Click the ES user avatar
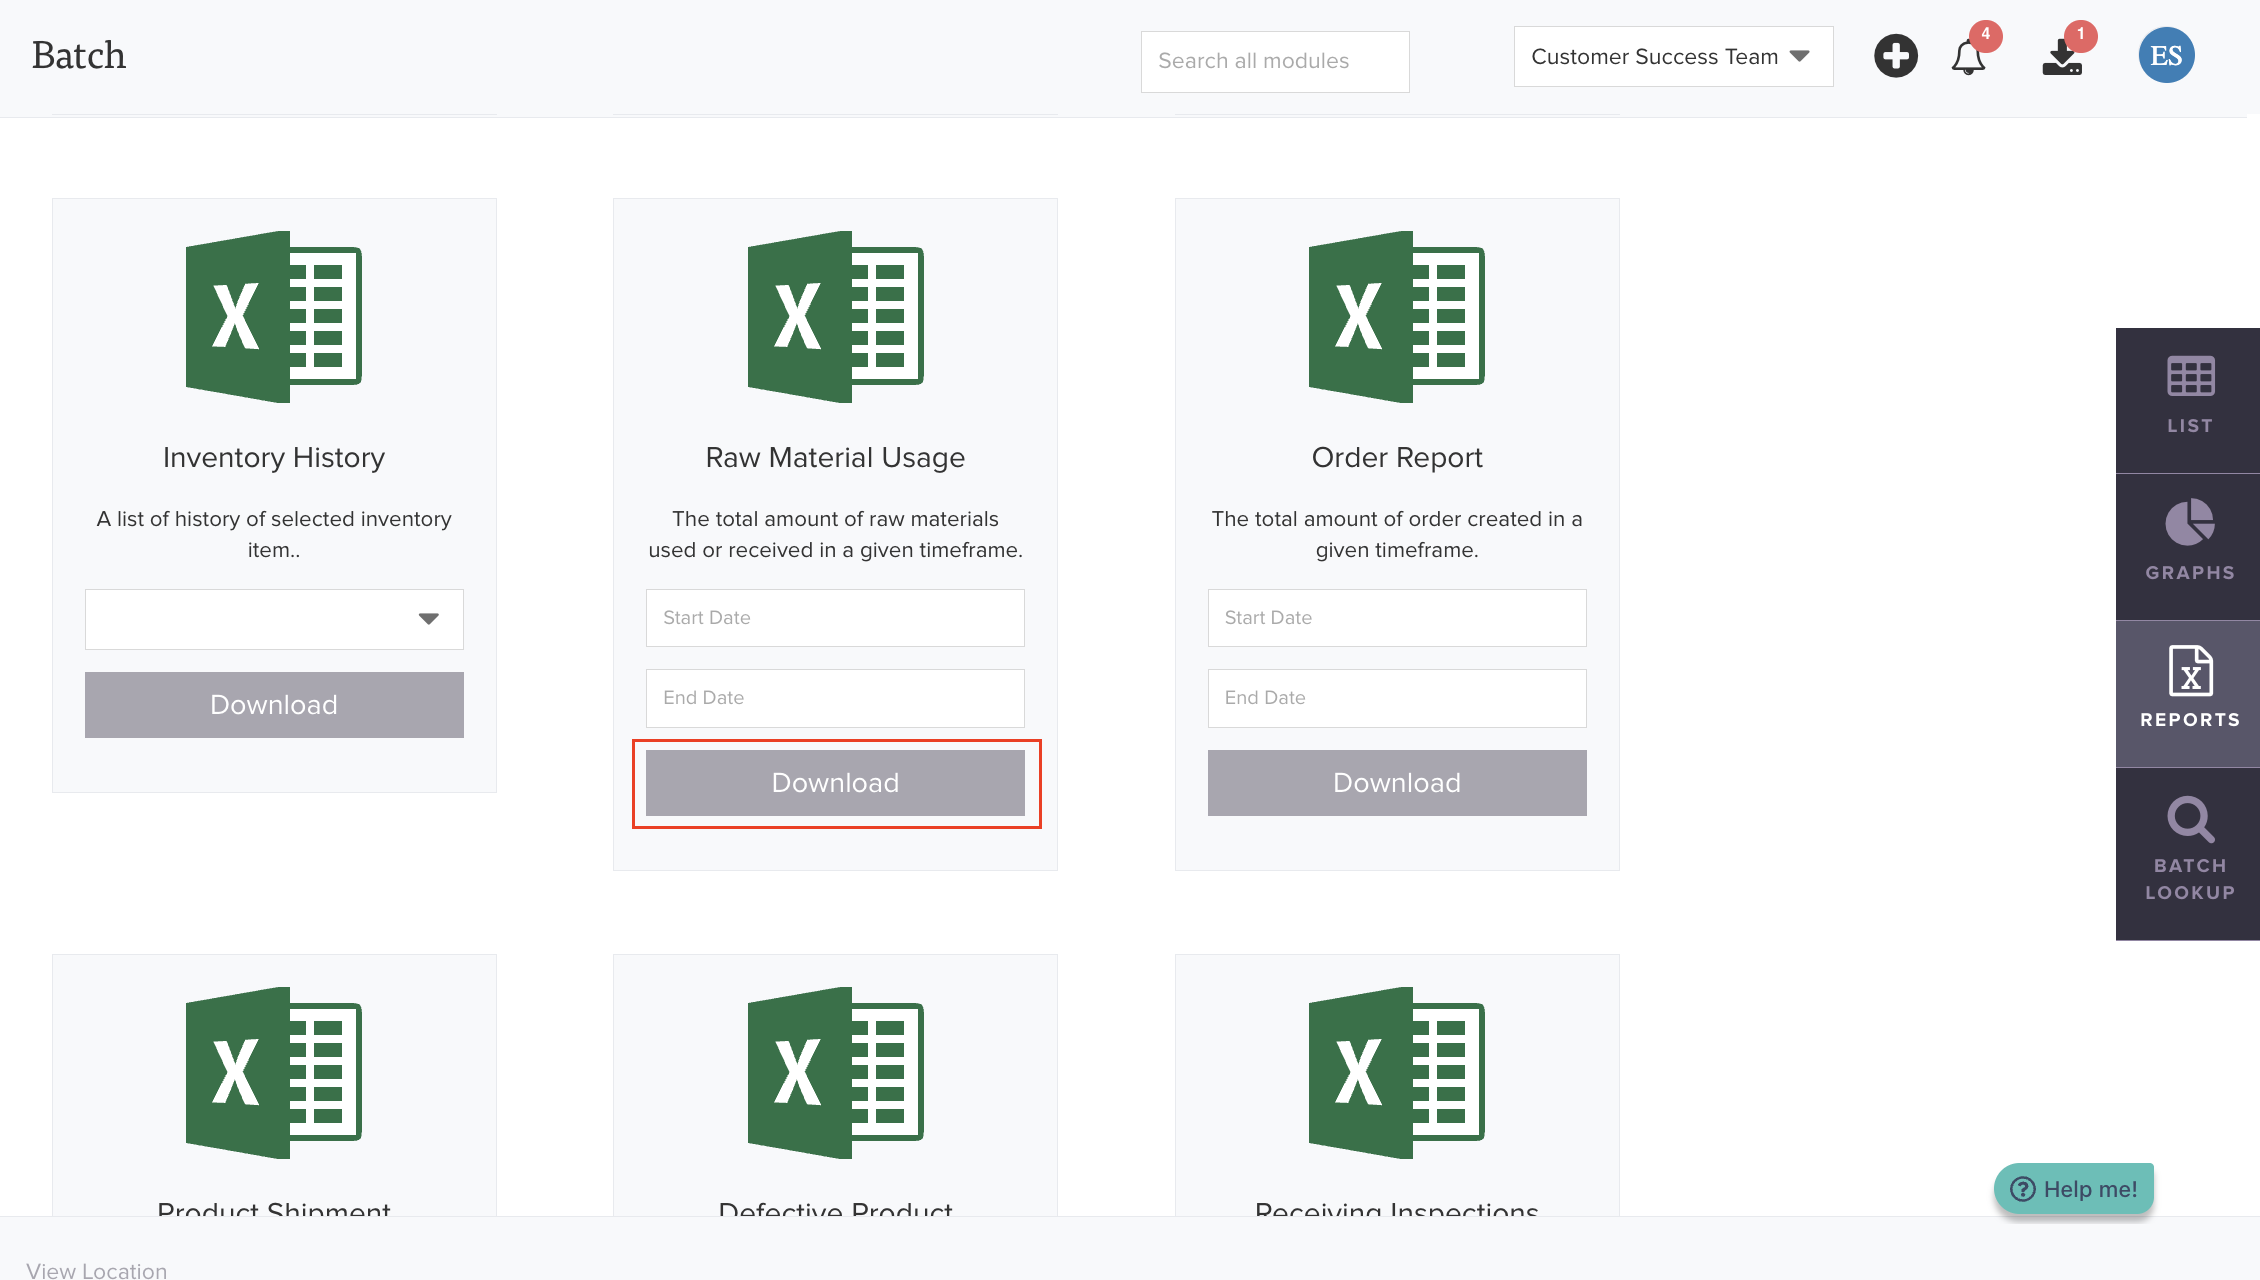Viewport: 2260px width, 1280px height. (x=2166, y=56)
